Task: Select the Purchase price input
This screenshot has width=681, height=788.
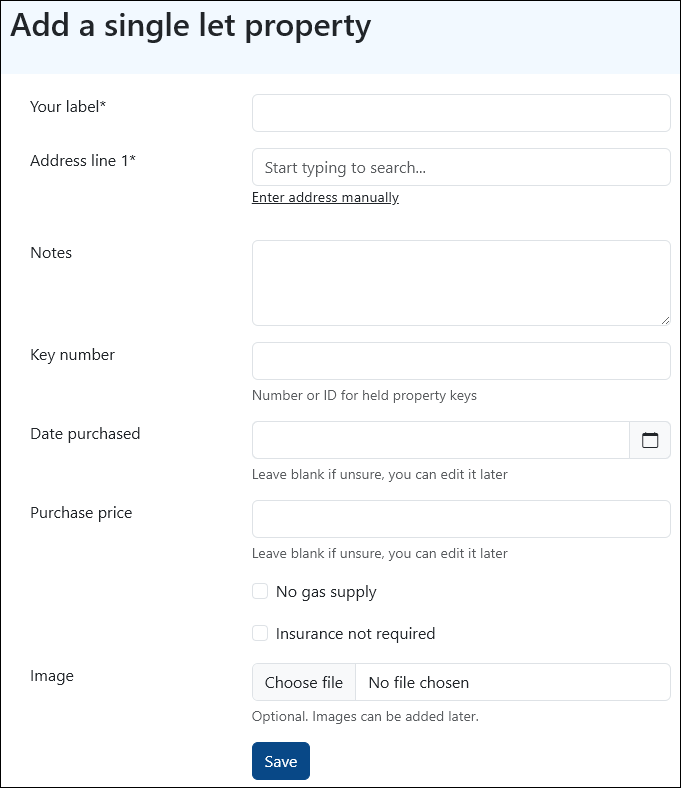Action: 461,519
